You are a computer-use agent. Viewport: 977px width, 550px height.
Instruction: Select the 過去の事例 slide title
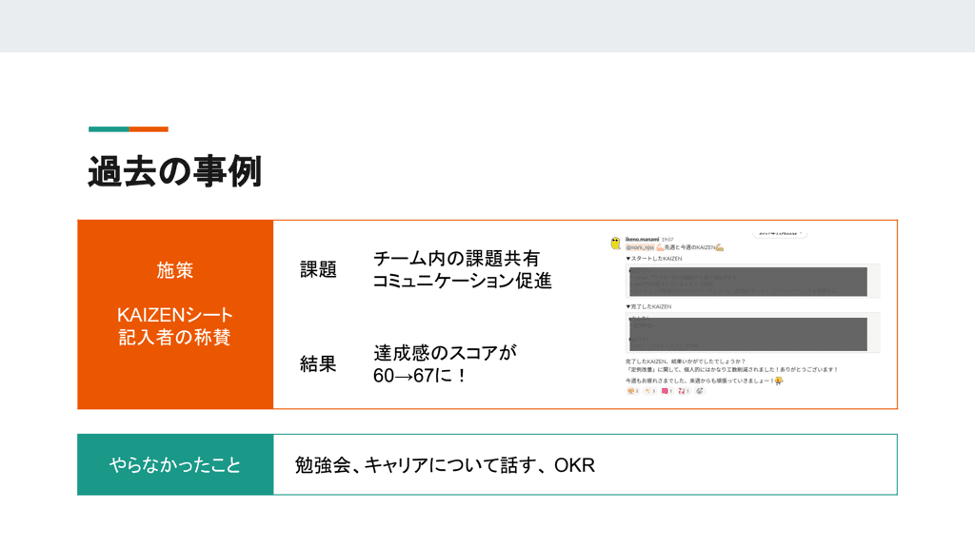tap(175, 171)
